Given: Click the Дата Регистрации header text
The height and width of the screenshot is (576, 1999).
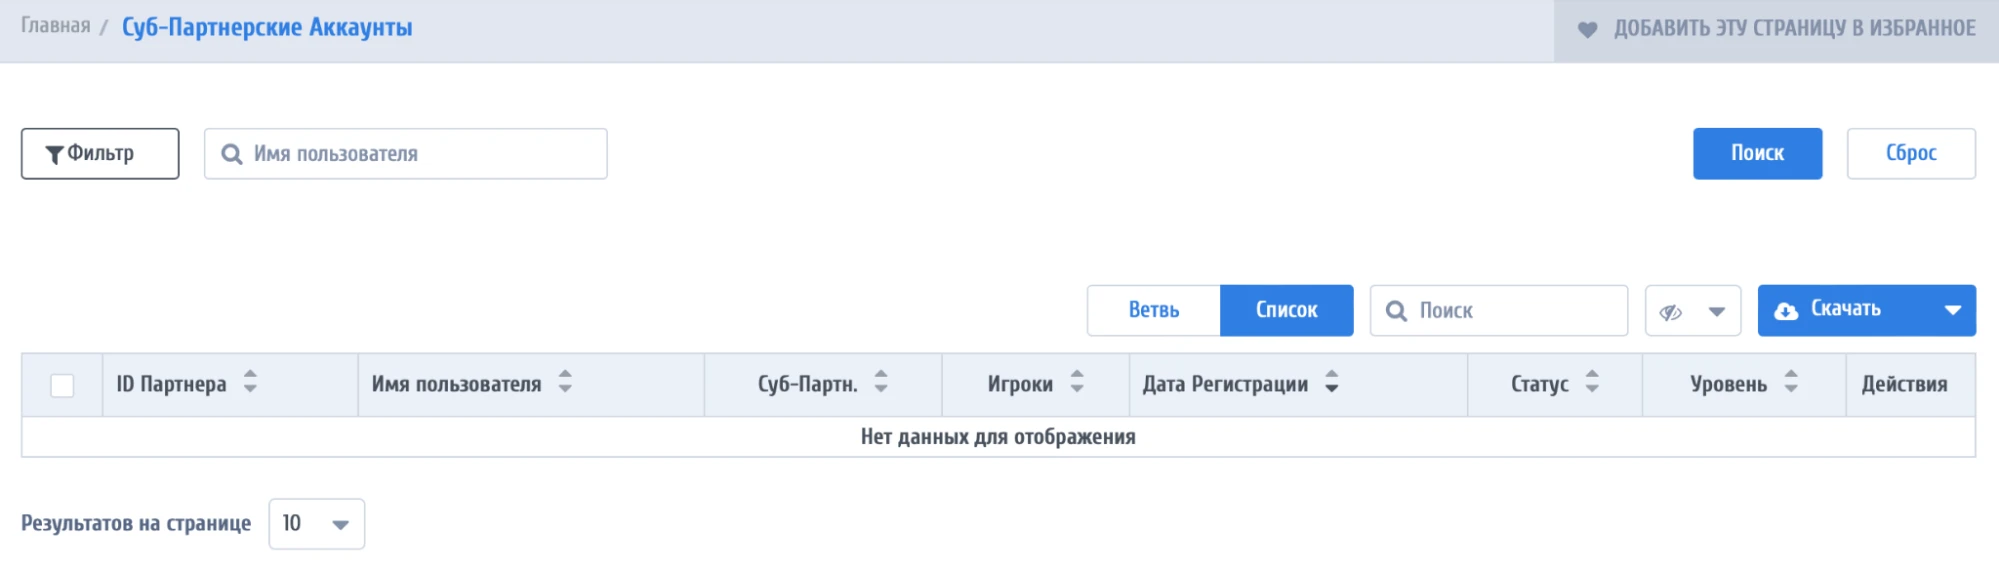Looking at the screenshot, I should (1225, 384).
